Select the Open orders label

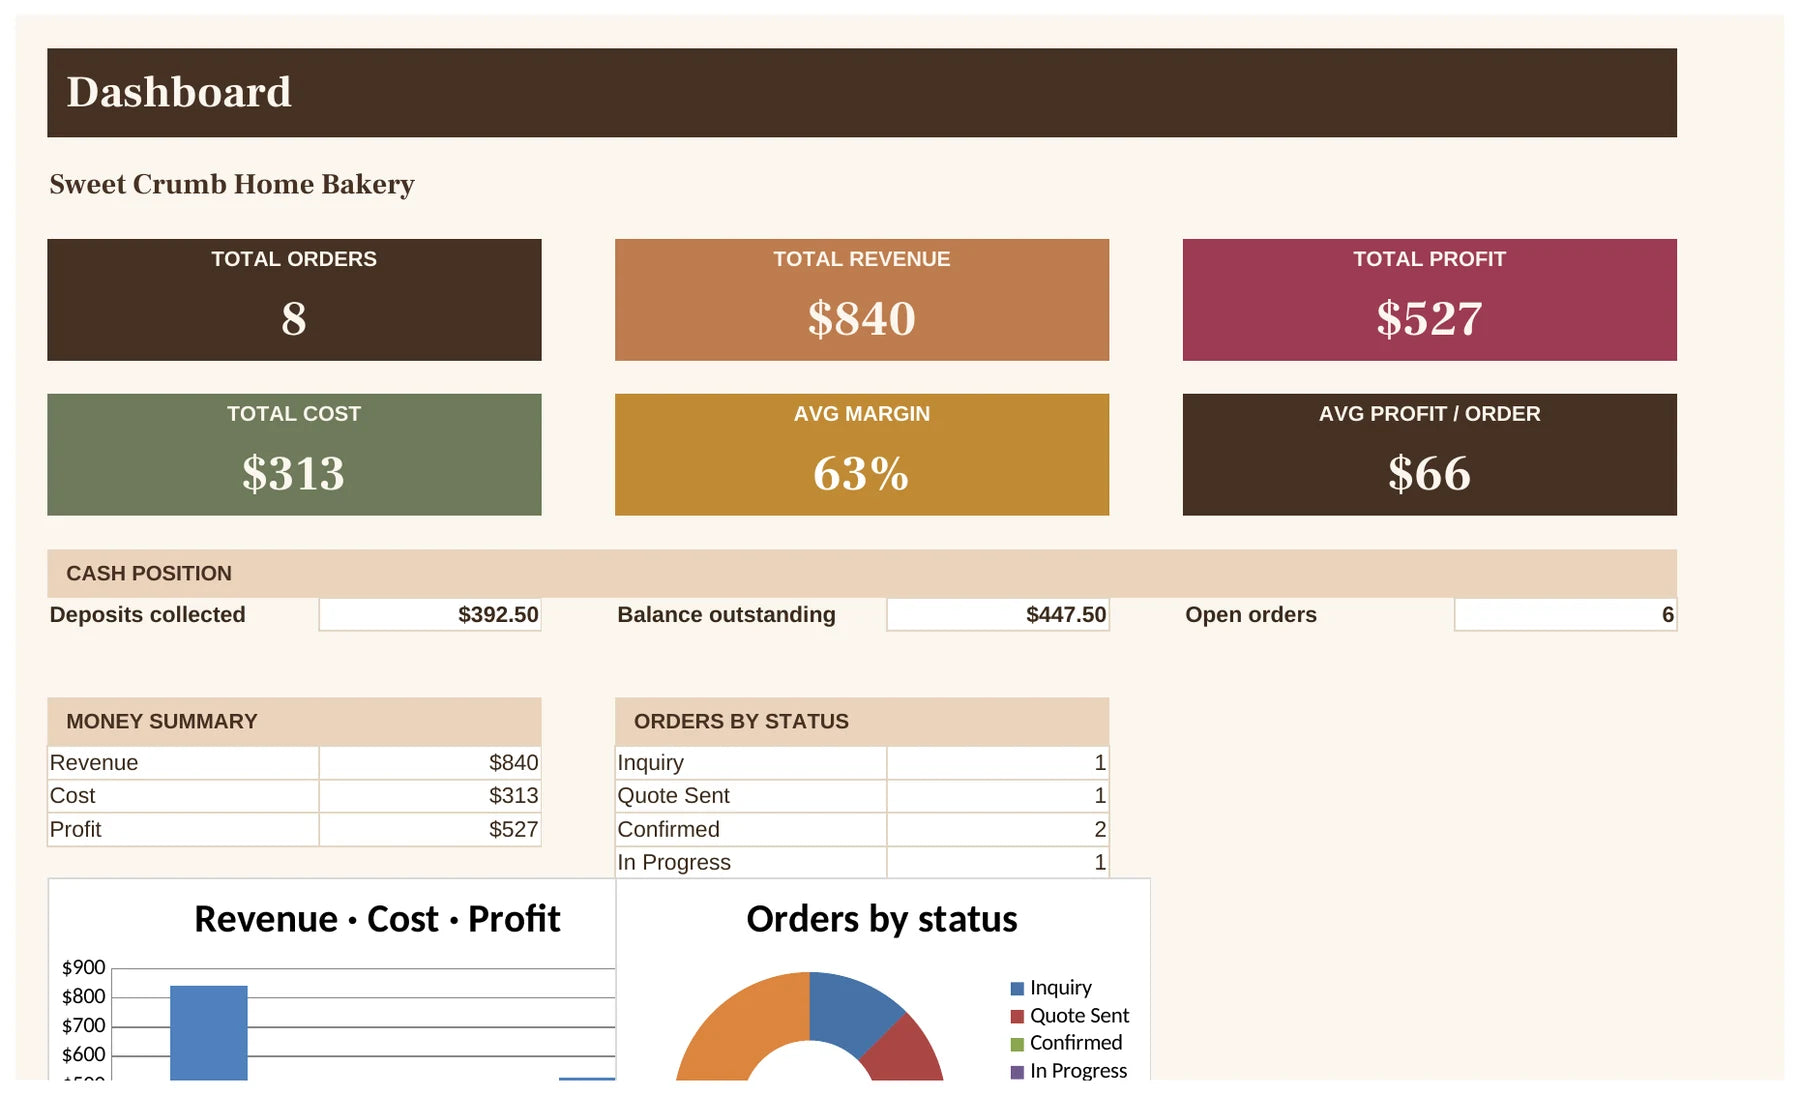coord(1250,614)
